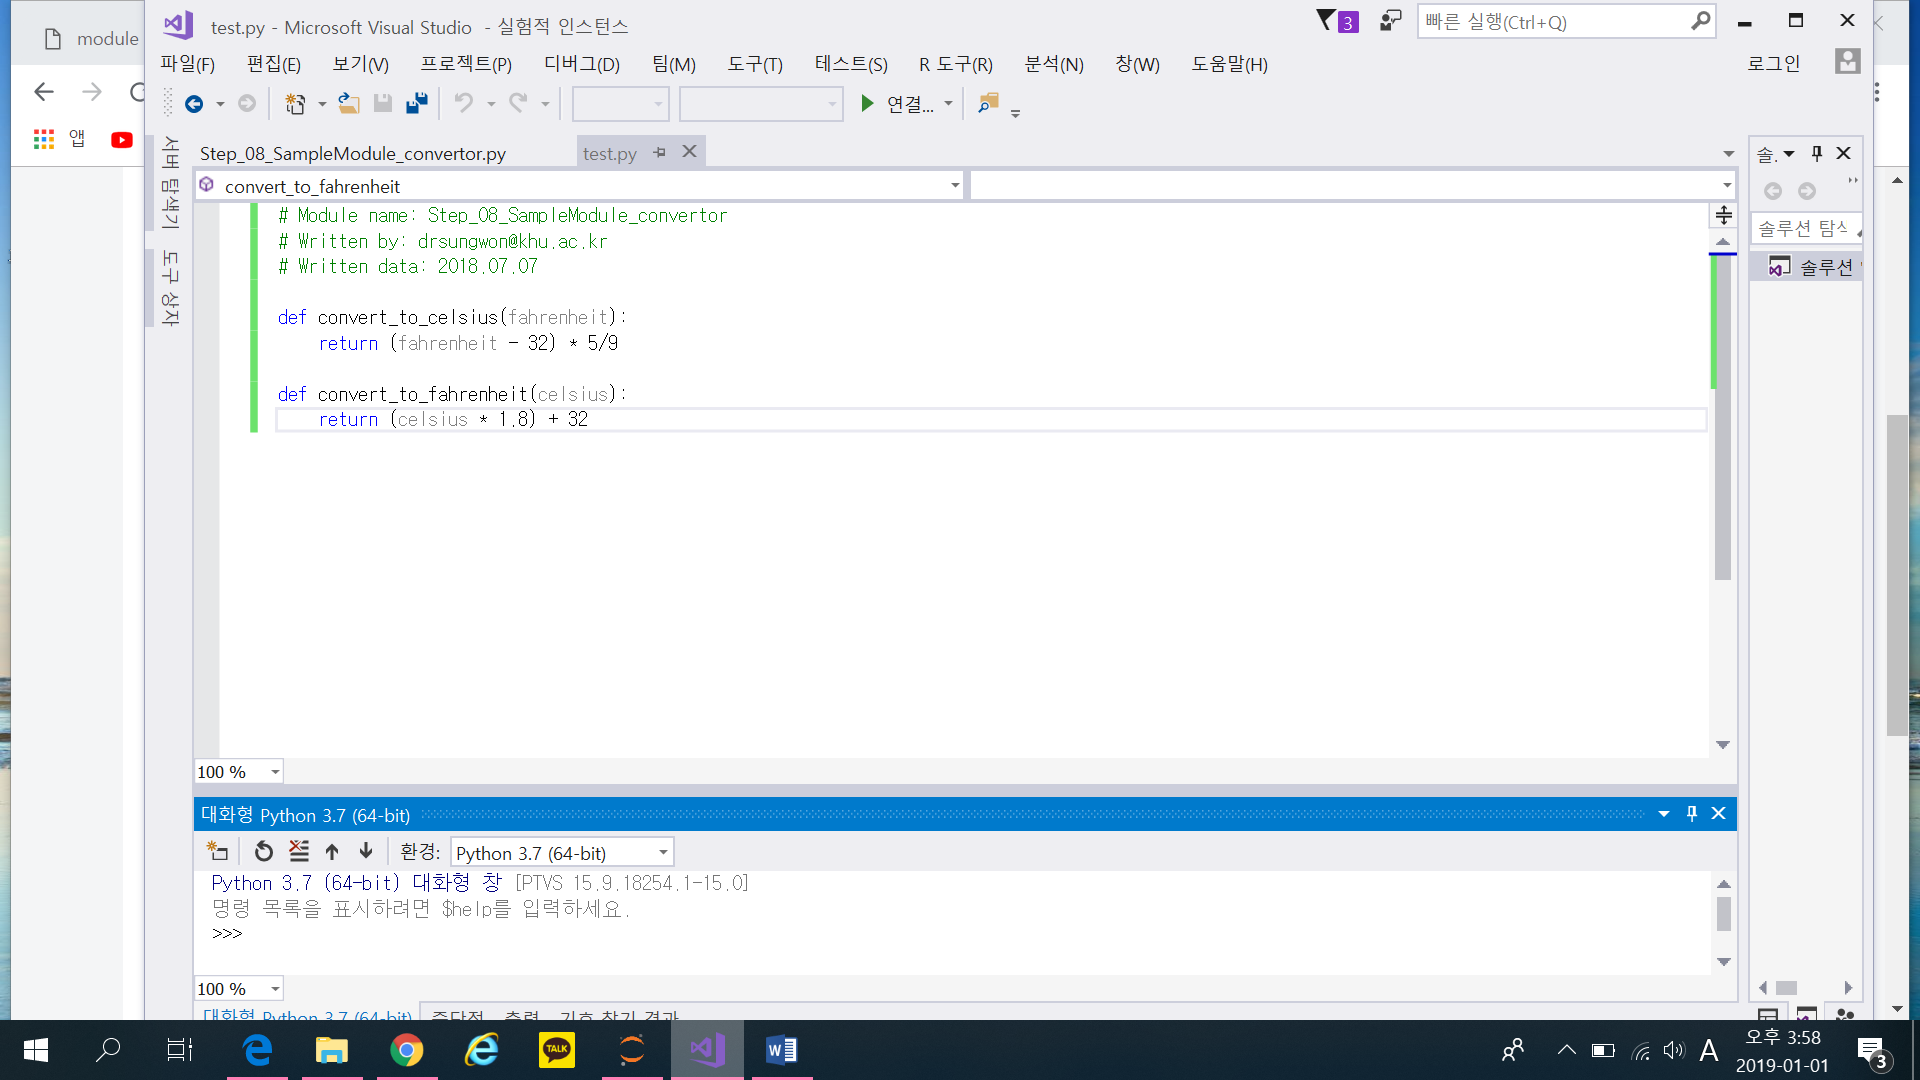Image resolution: width=1920 pixels, height=1080 pixels.
Task: Click the 연결... attach button
Action: [897, 104]
